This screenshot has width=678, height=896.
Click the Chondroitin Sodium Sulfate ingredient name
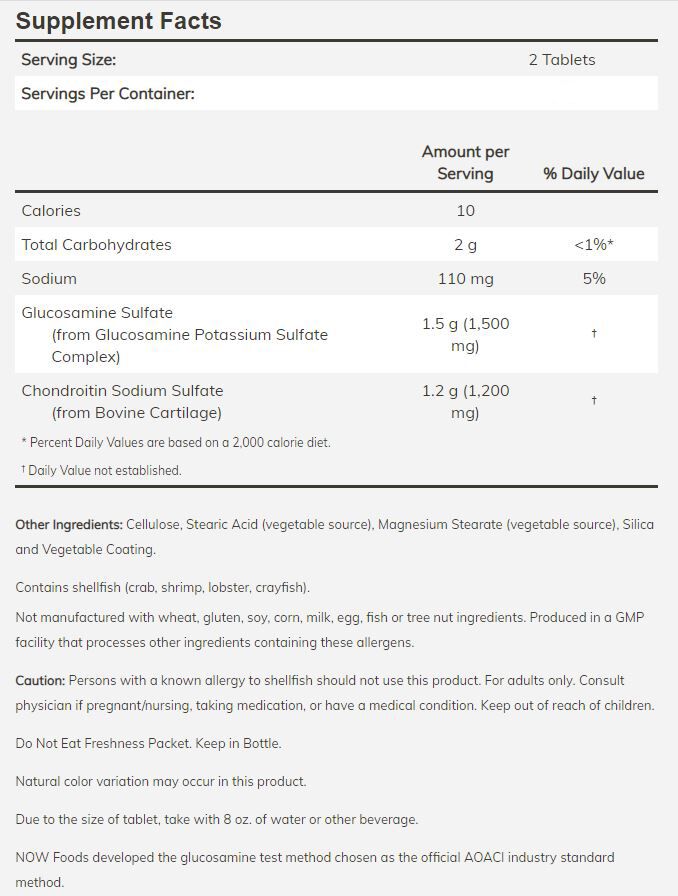pos(122,391)
